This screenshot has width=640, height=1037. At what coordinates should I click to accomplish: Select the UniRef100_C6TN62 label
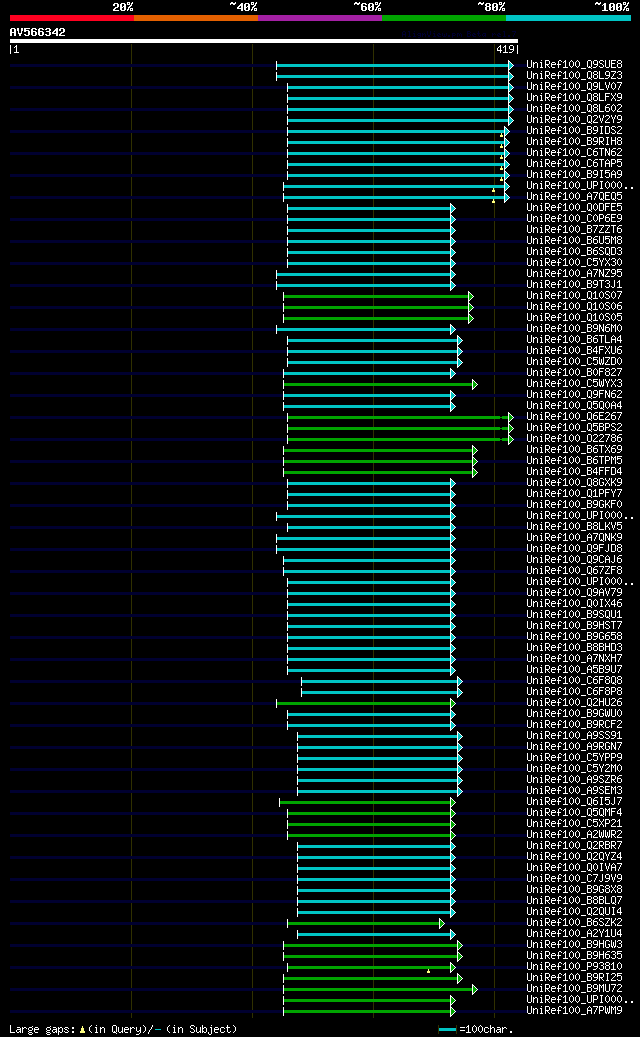[574, 153]
